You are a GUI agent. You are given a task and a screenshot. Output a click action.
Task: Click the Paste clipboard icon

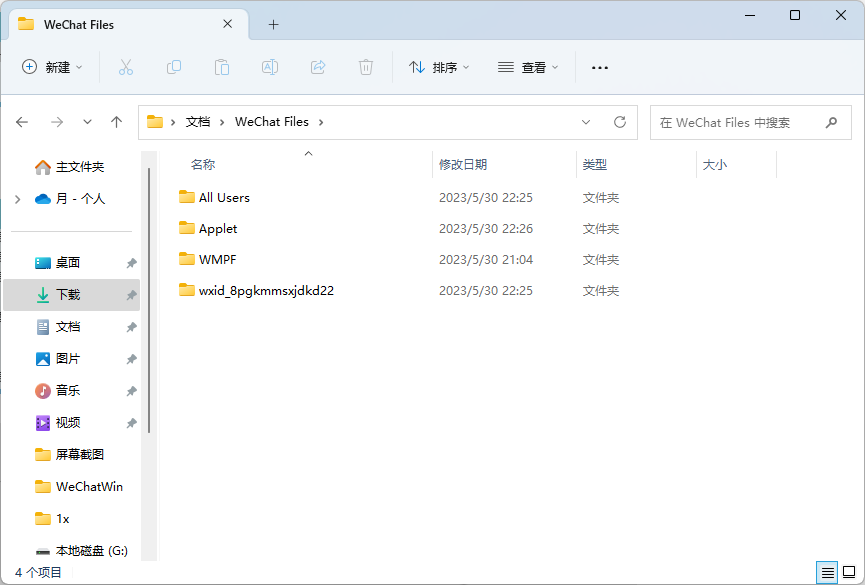point(222,67)
